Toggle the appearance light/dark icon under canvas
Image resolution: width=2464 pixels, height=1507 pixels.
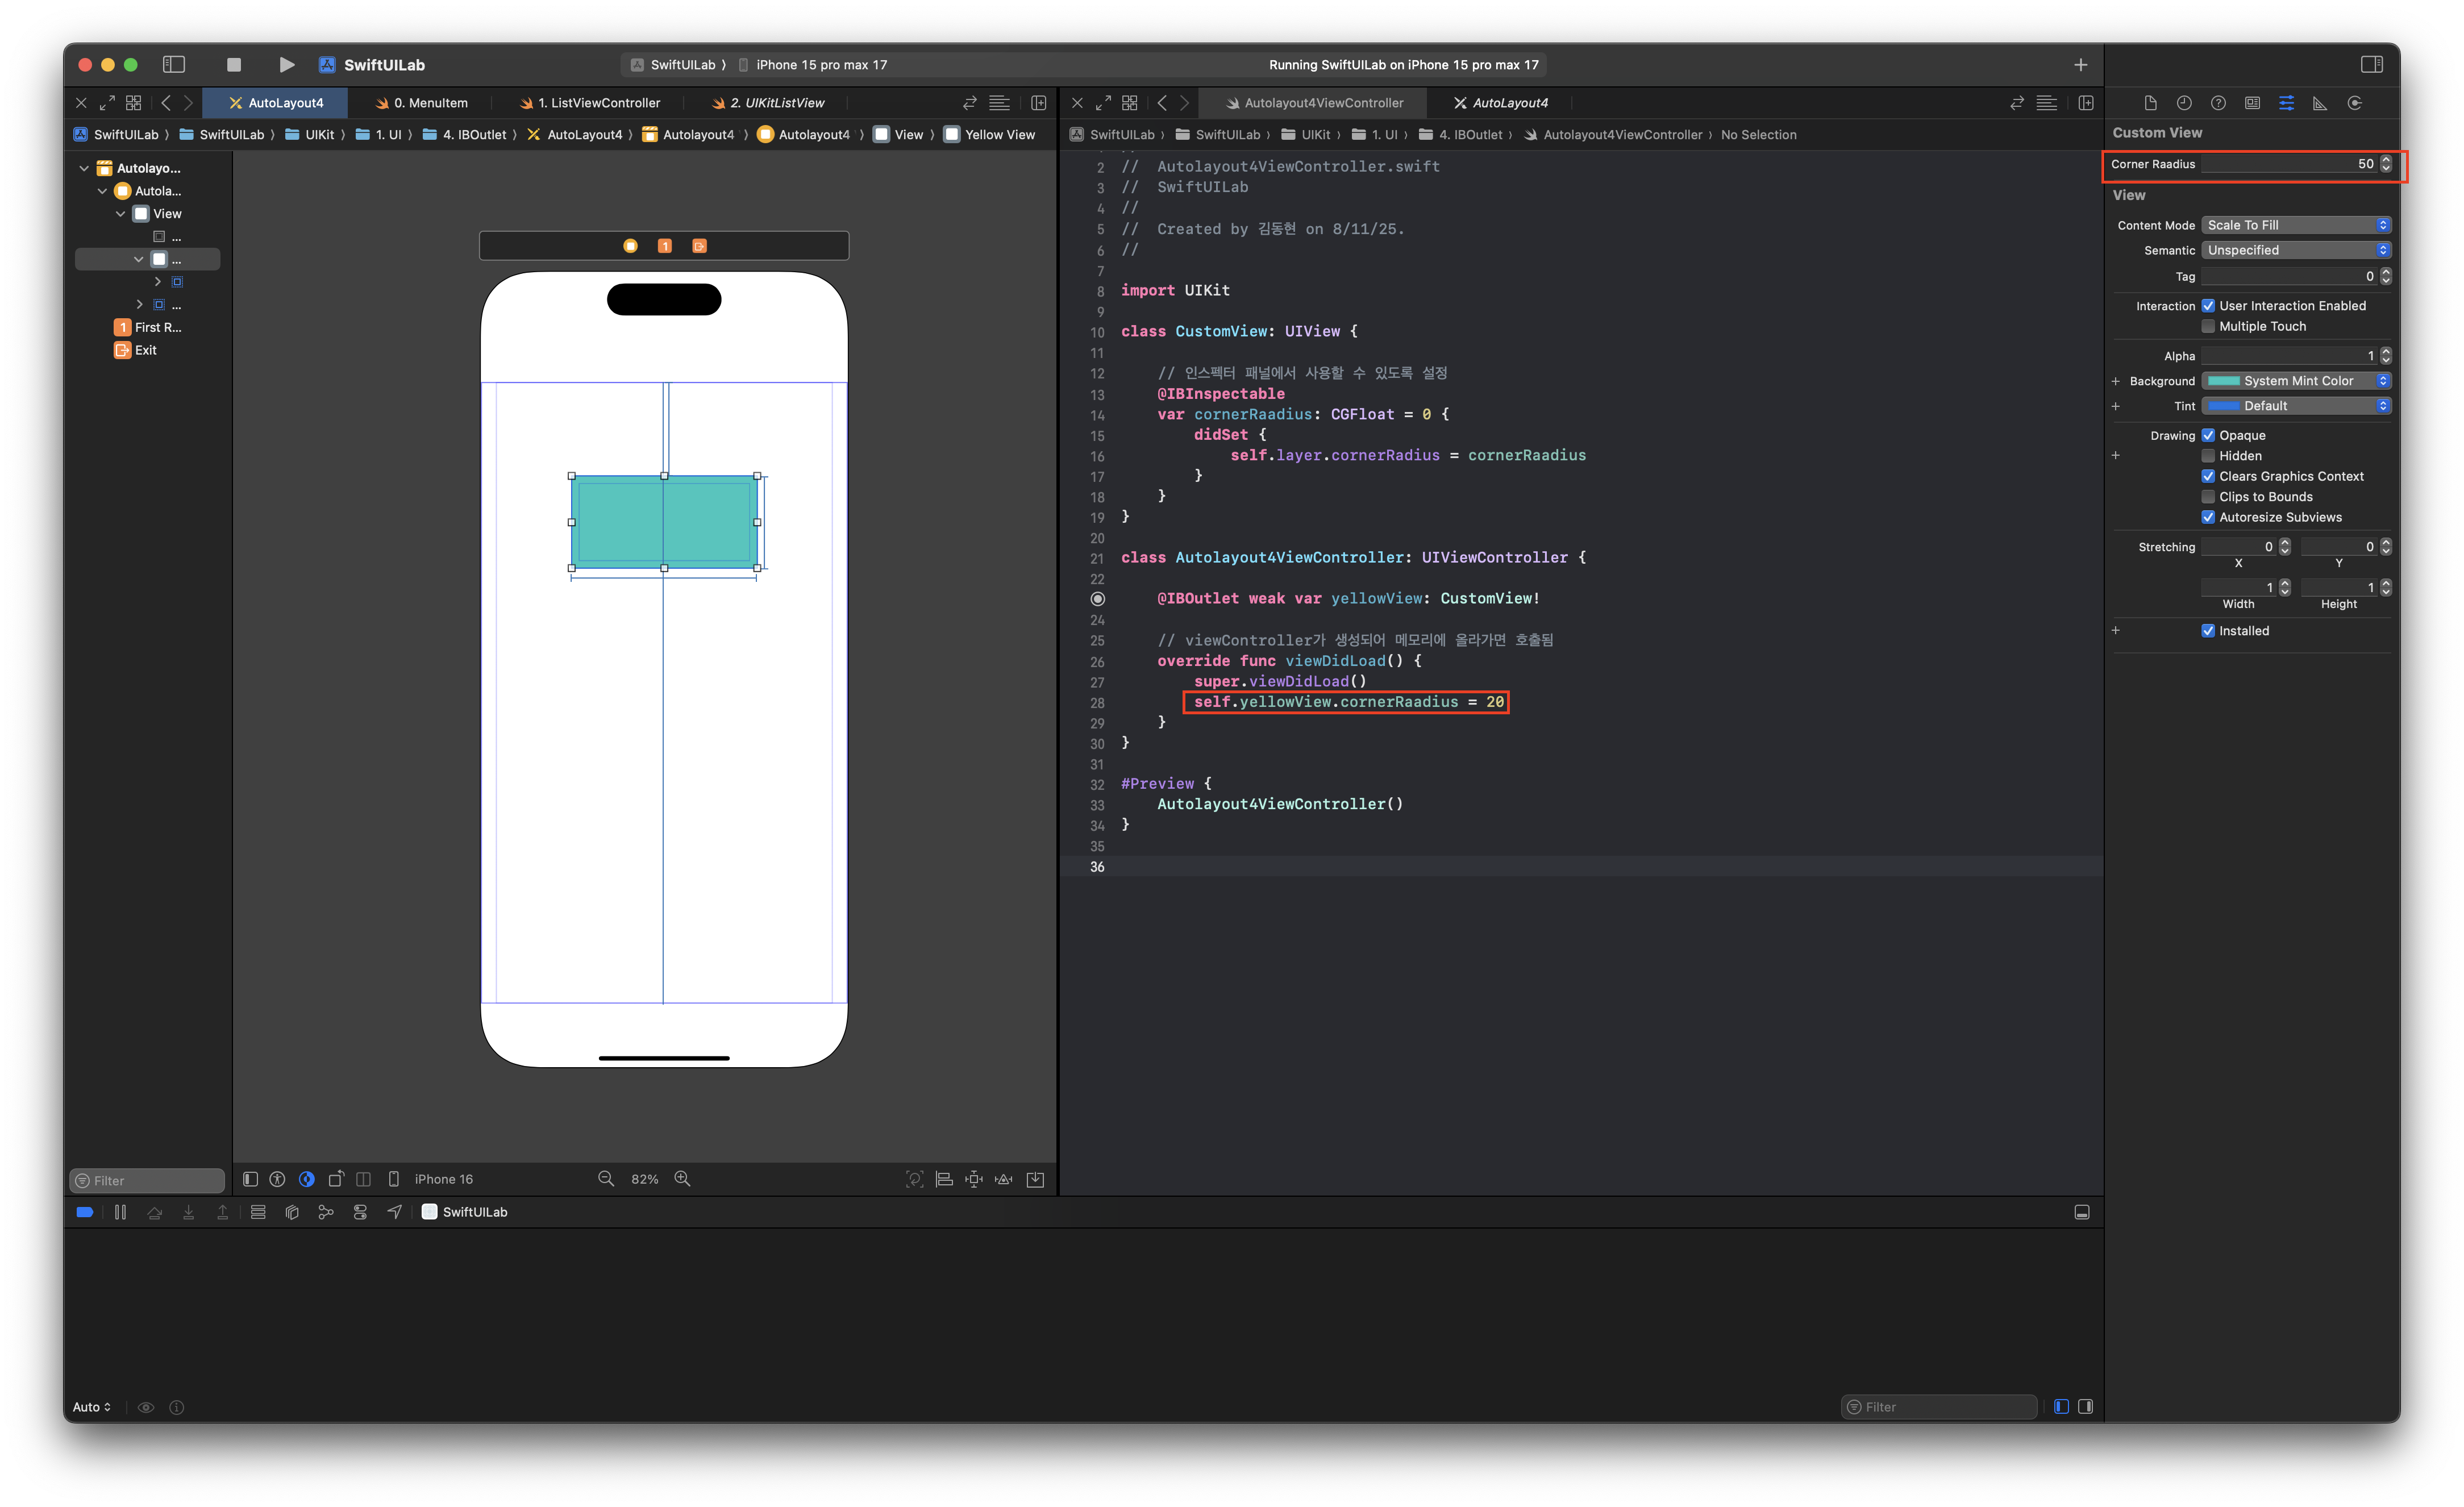point(307,1179)
